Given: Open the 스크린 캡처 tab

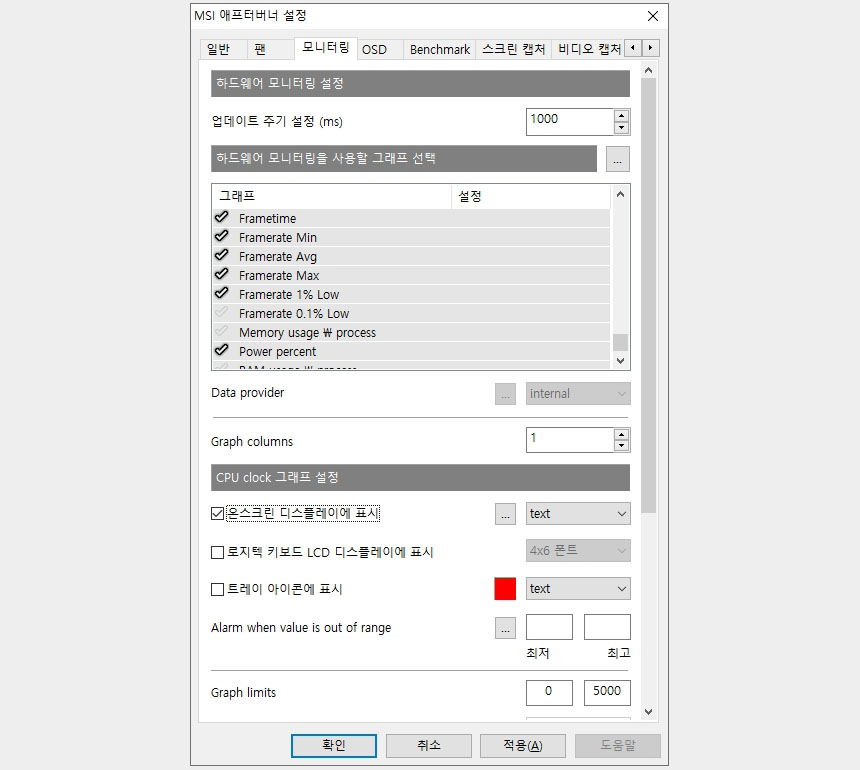Looking at the screenshot, I should tap(513, 49).
